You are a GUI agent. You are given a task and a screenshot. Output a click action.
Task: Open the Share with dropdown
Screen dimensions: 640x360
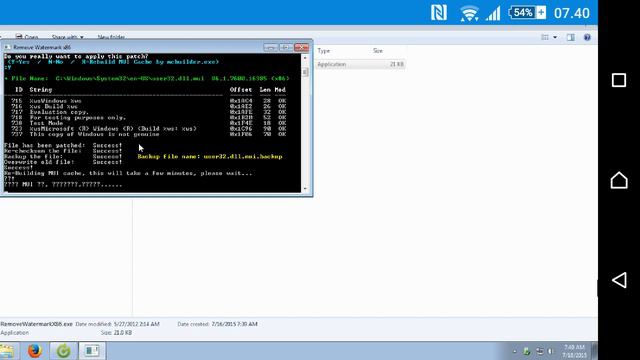[67, 37]
